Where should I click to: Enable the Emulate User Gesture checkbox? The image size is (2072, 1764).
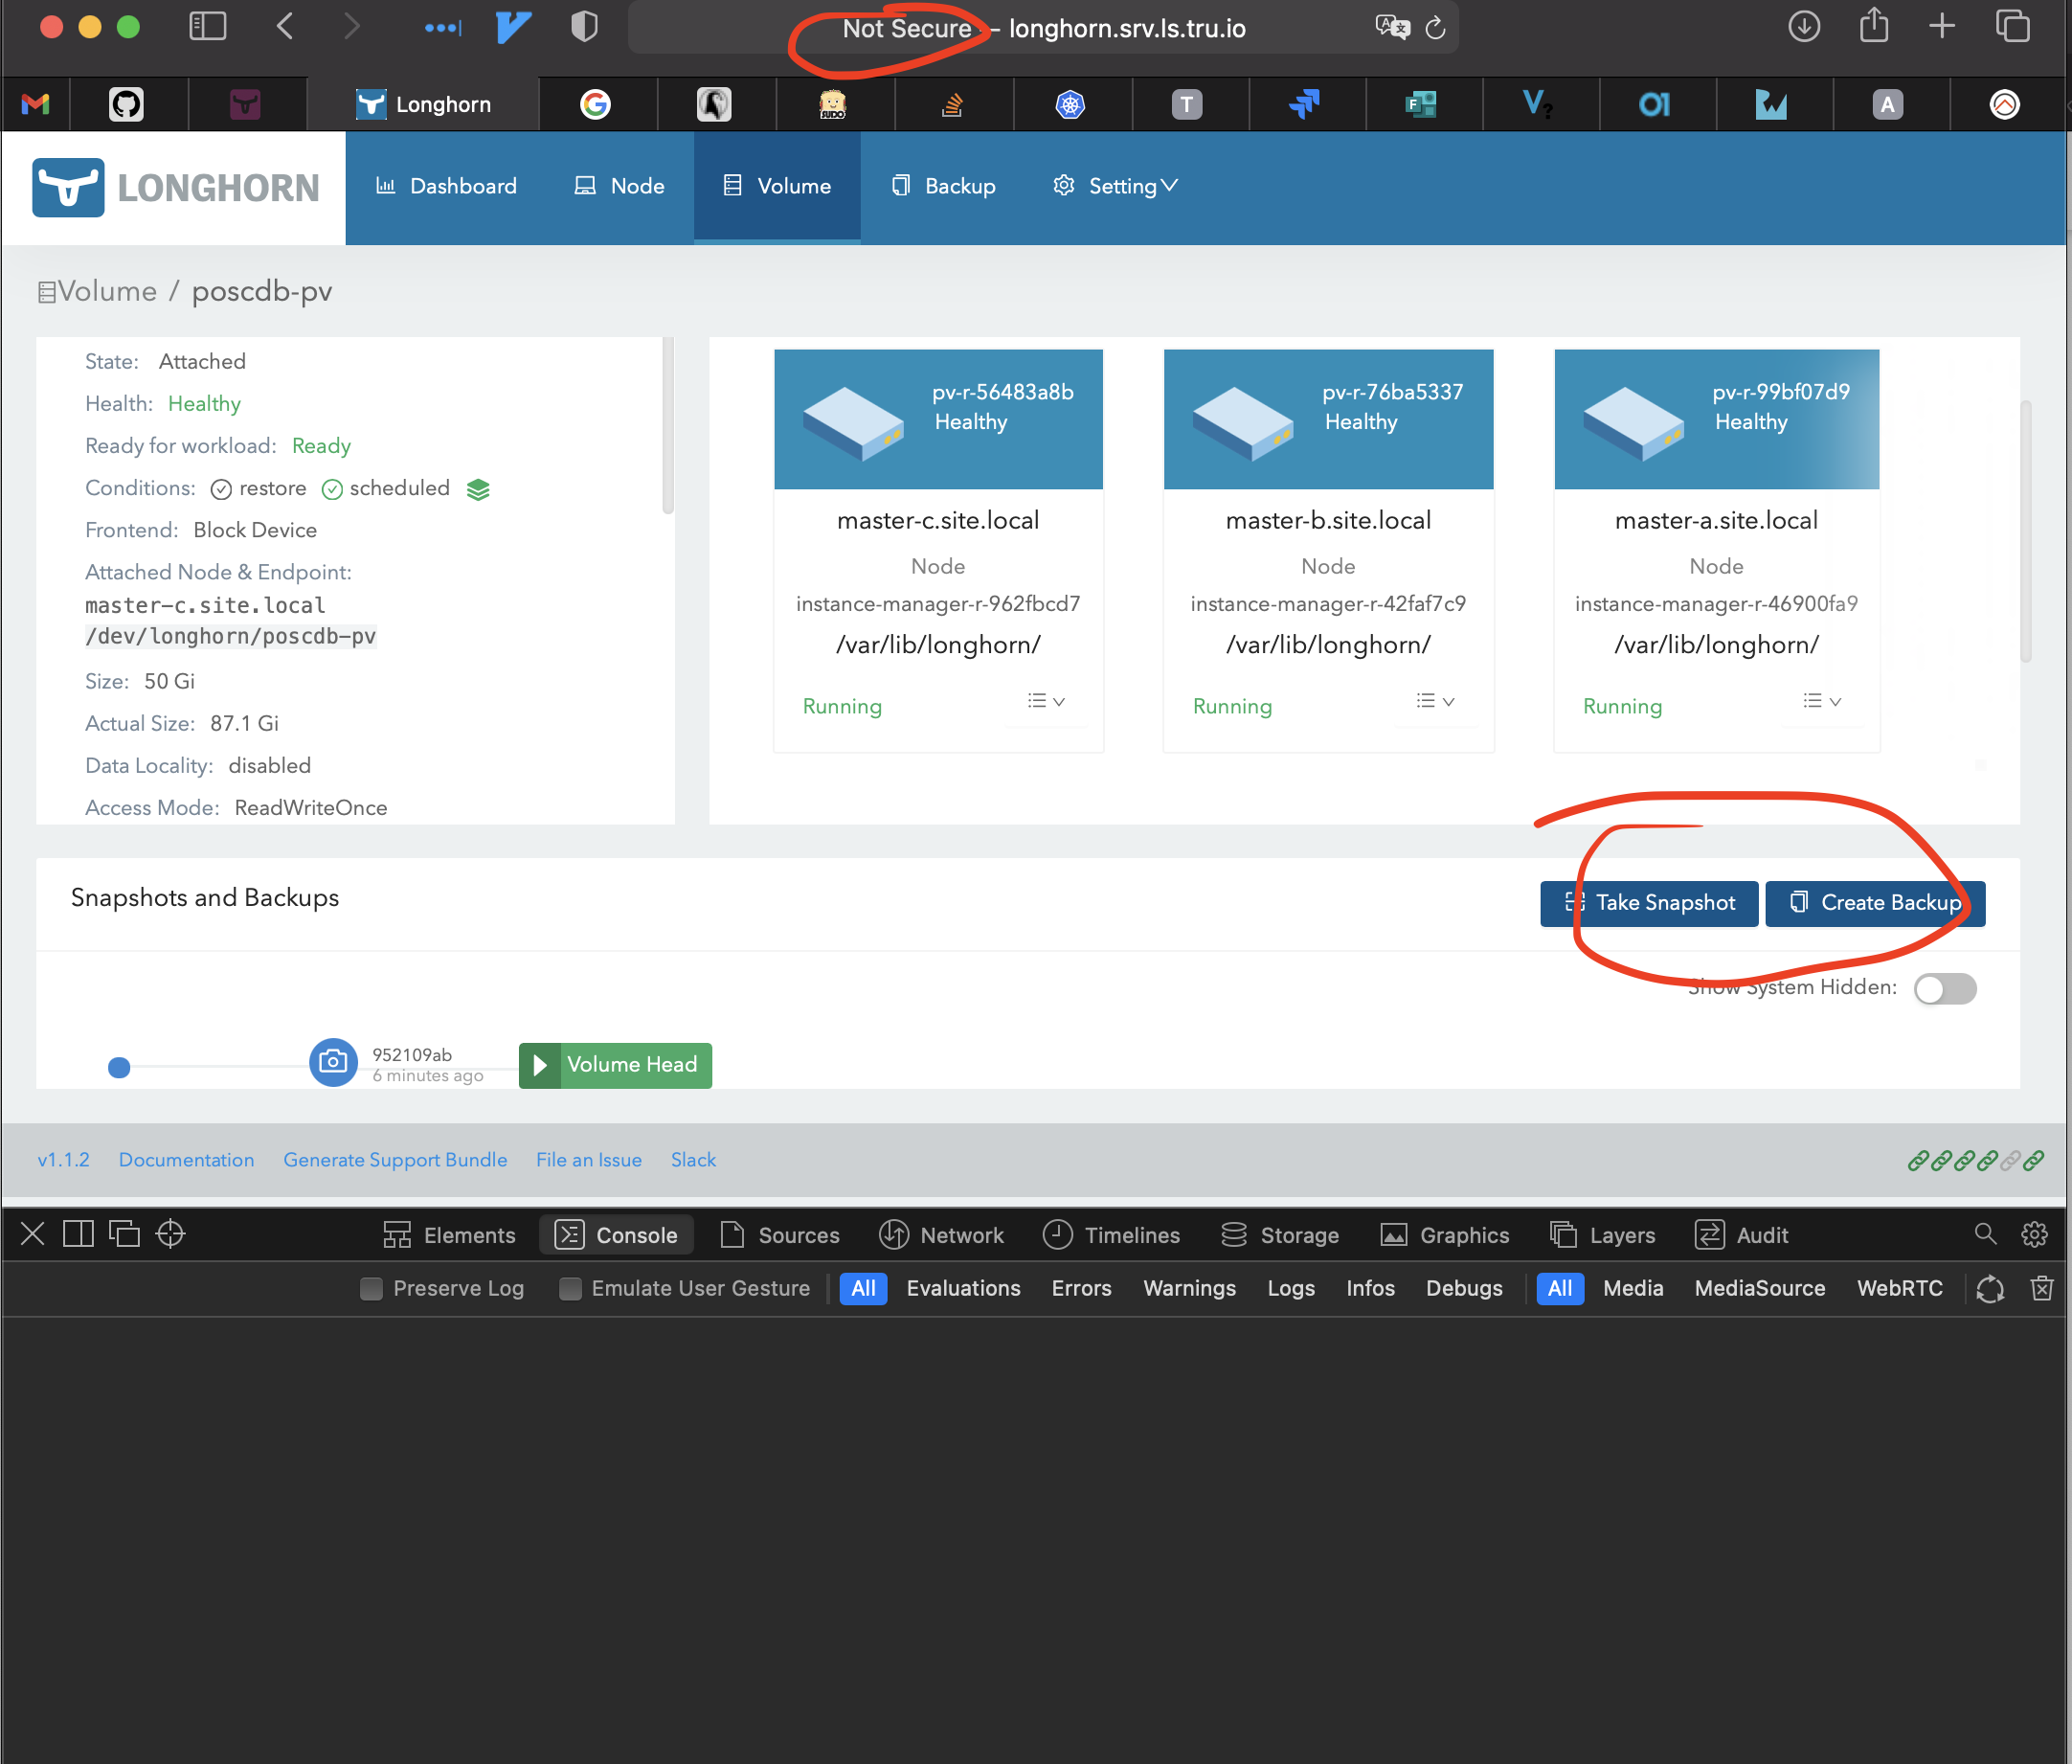(569, 1288)
